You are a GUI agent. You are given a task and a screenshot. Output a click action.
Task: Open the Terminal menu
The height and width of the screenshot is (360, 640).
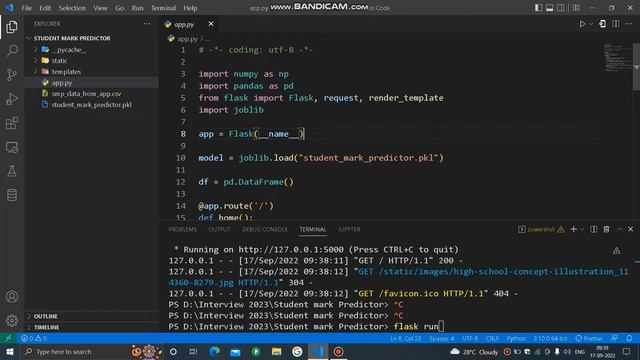163,8
